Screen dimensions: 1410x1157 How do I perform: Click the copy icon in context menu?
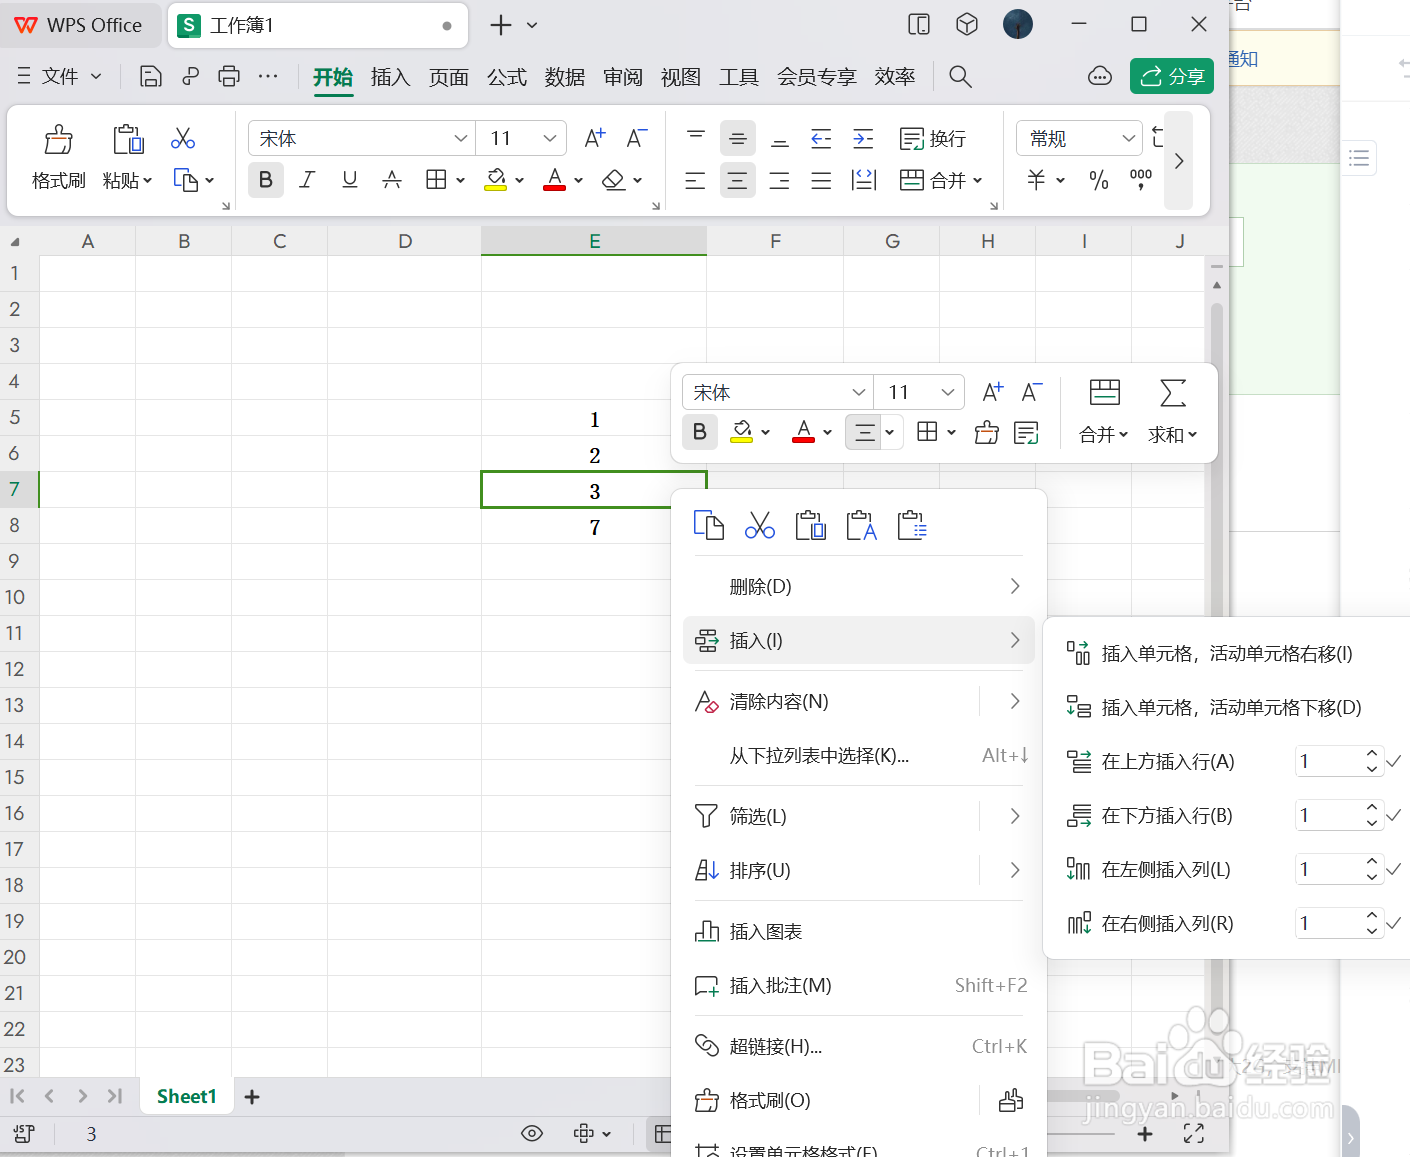coord(708,525)
